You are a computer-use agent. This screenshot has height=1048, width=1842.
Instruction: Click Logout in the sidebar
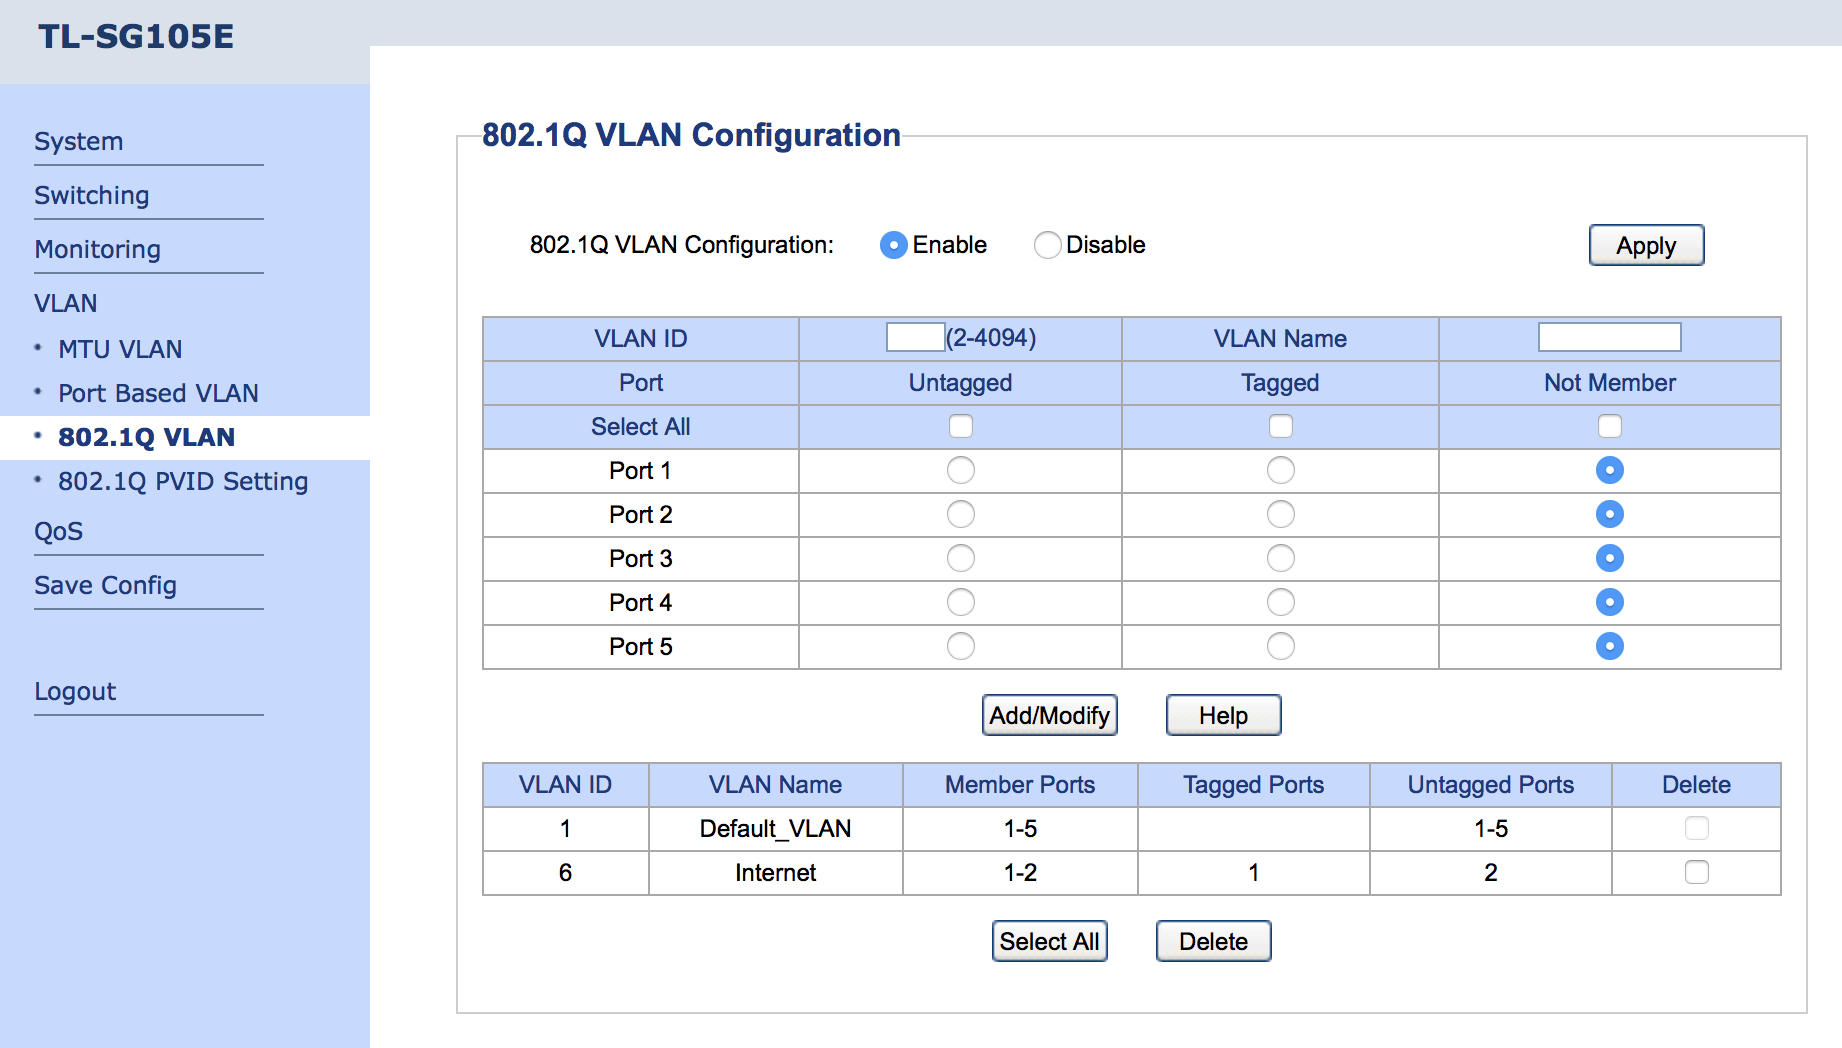click(x=75, y=692)
